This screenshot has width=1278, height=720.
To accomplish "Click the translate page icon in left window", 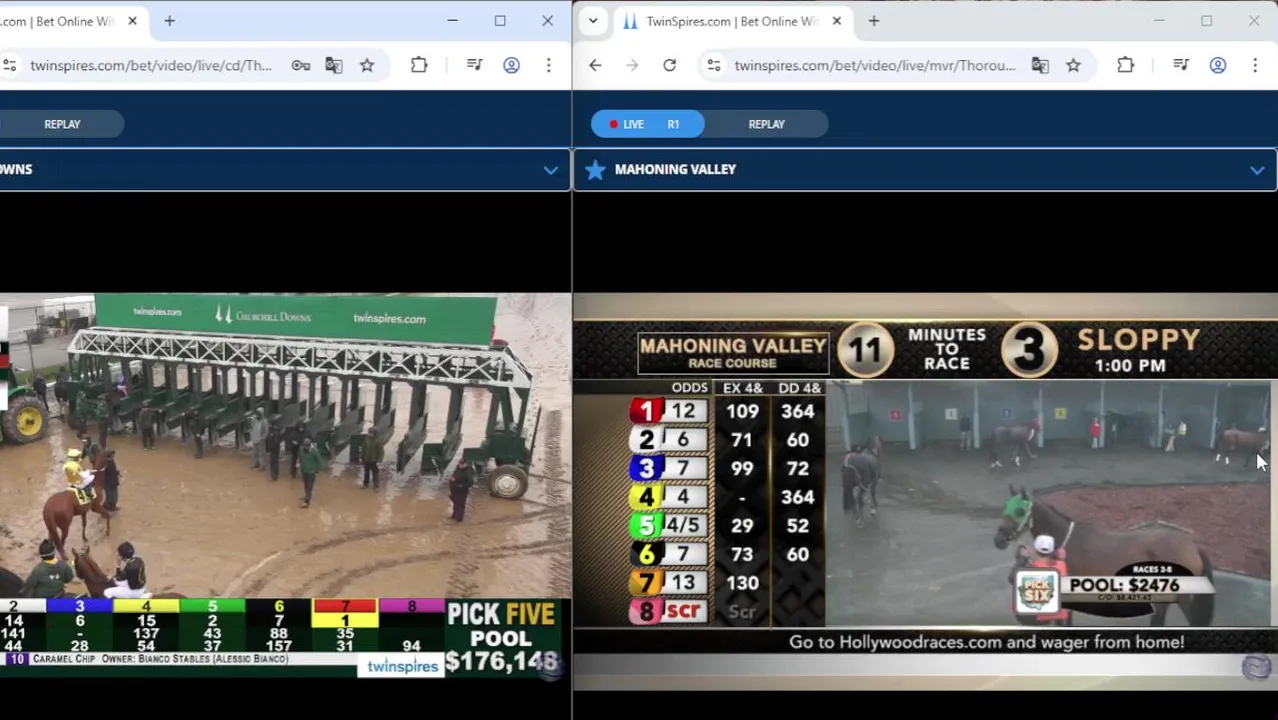I will 334,66.
